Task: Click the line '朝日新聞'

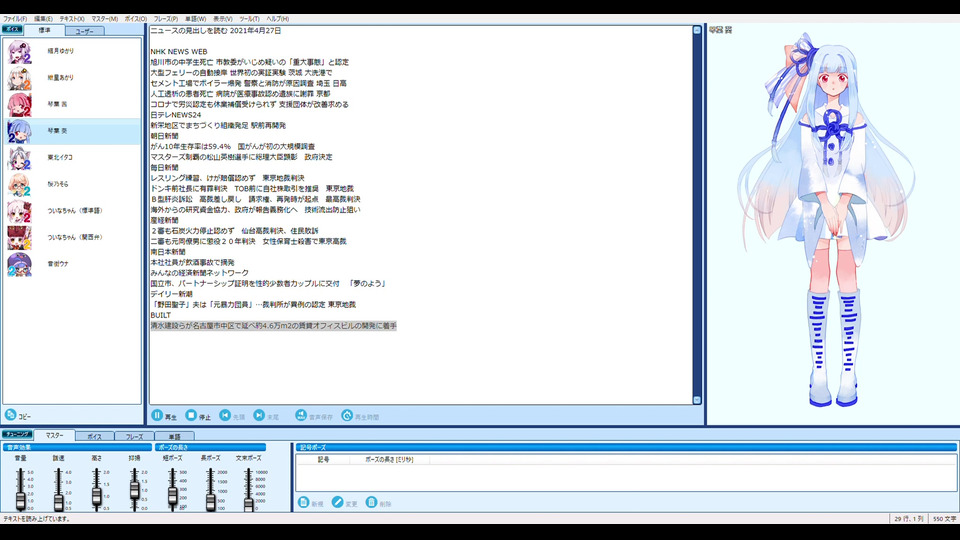Action: coord(164,136)
